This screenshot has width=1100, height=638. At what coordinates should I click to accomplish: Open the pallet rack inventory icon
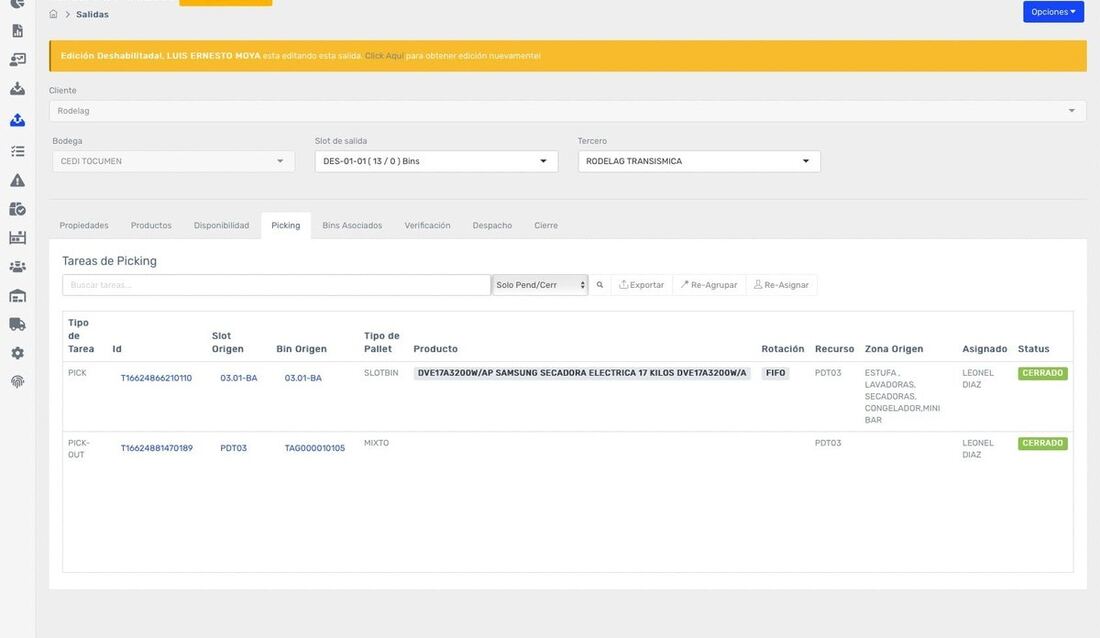(18, 238)
